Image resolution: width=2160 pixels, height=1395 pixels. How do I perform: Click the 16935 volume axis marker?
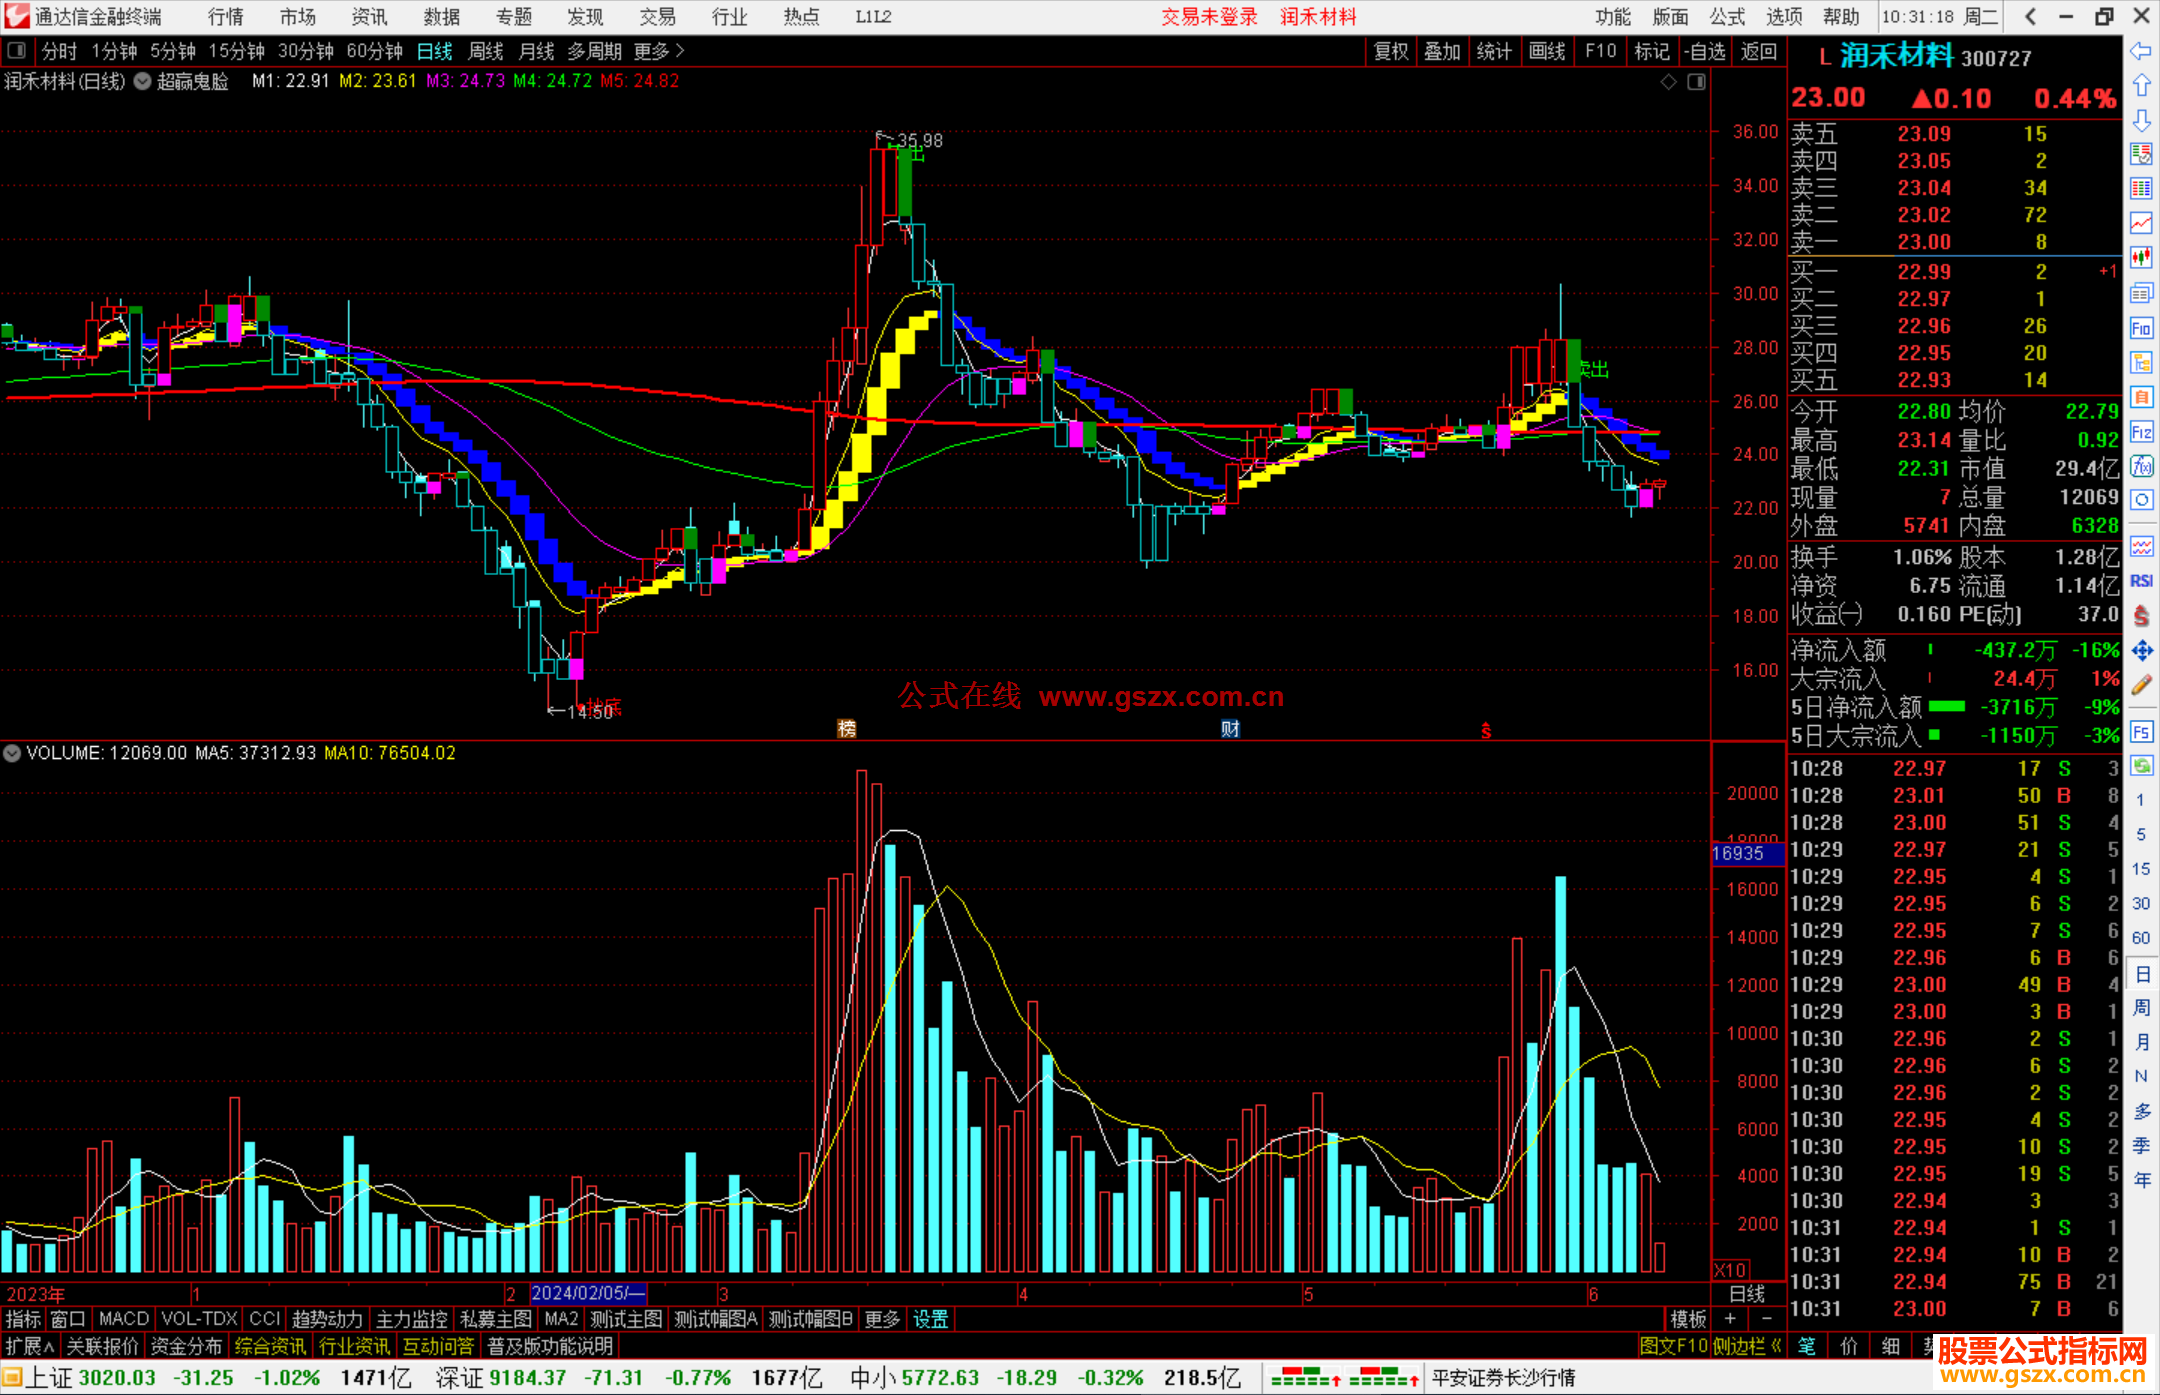(1745, 853)
